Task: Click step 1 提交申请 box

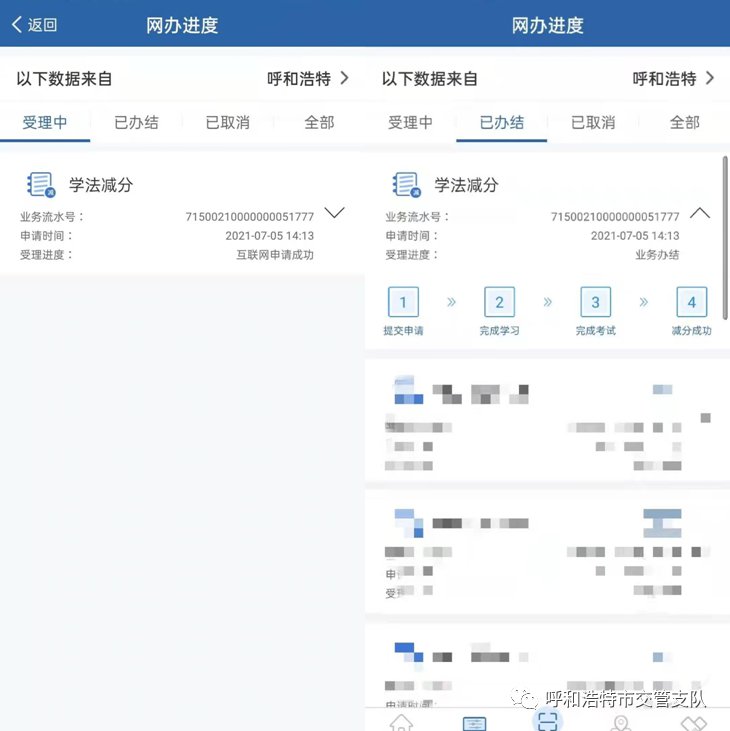Action: tap(403, 302)
